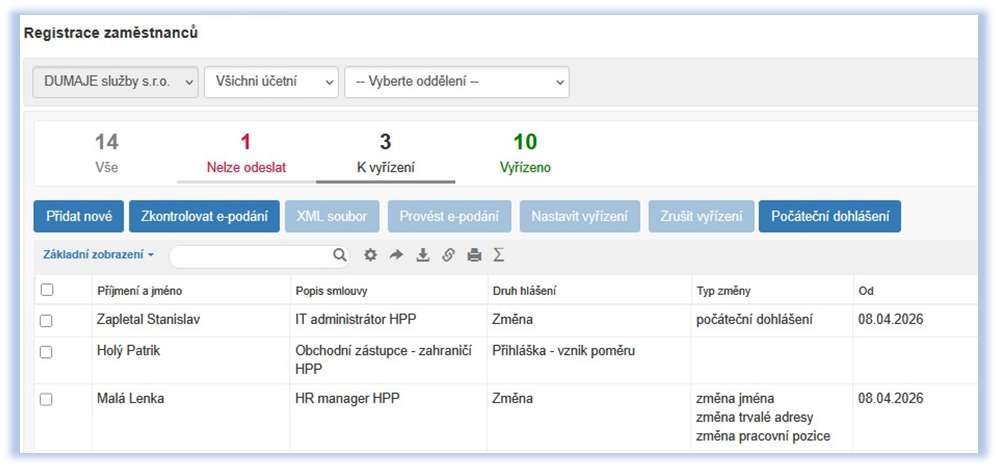Click the chain link icon

click(448, 255)
